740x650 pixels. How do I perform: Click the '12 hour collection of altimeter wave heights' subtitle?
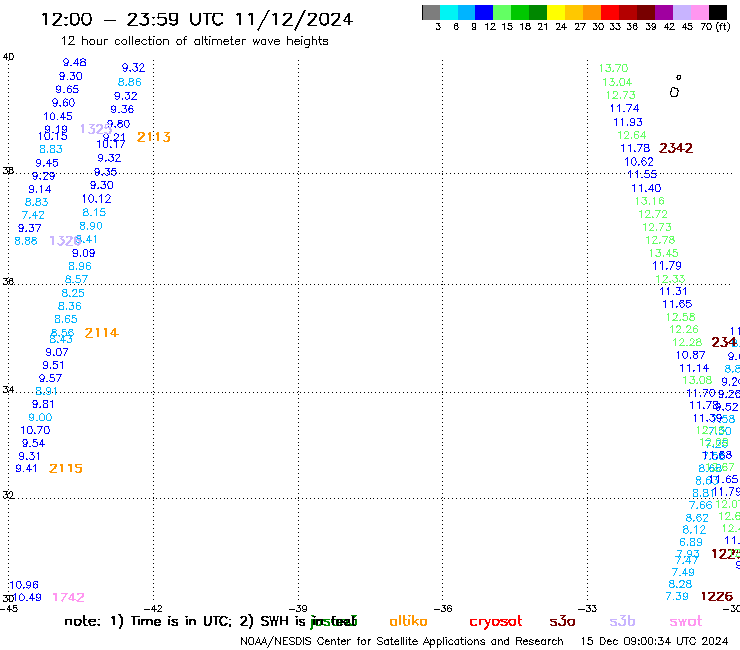[194, 41]
